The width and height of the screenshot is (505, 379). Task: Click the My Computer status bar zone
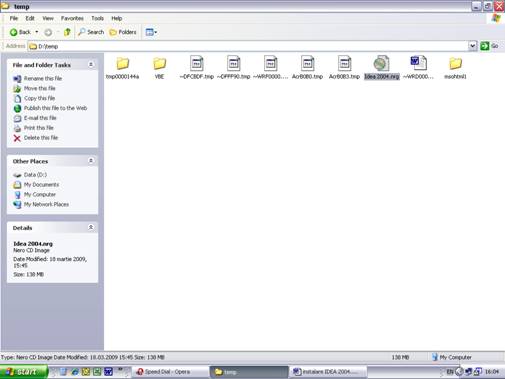point(452,357)
